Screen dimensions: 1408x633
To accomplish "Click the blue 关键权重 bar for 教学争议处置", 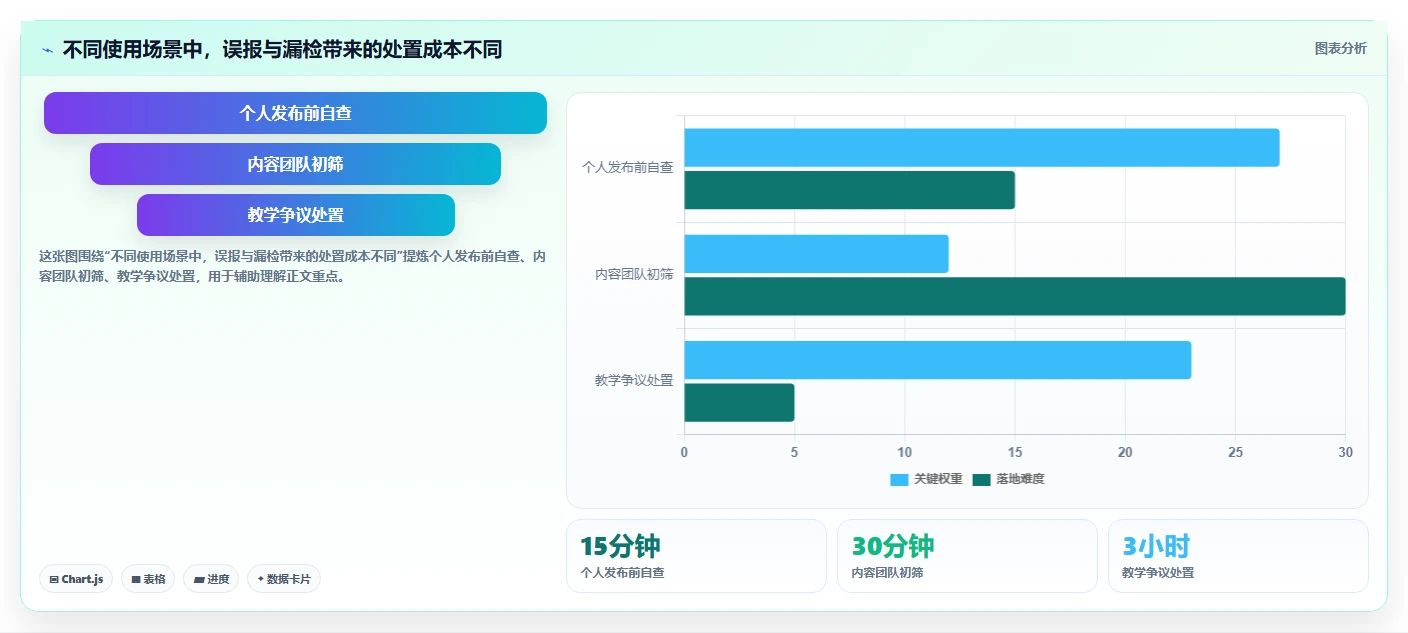I will pos(937,360).
